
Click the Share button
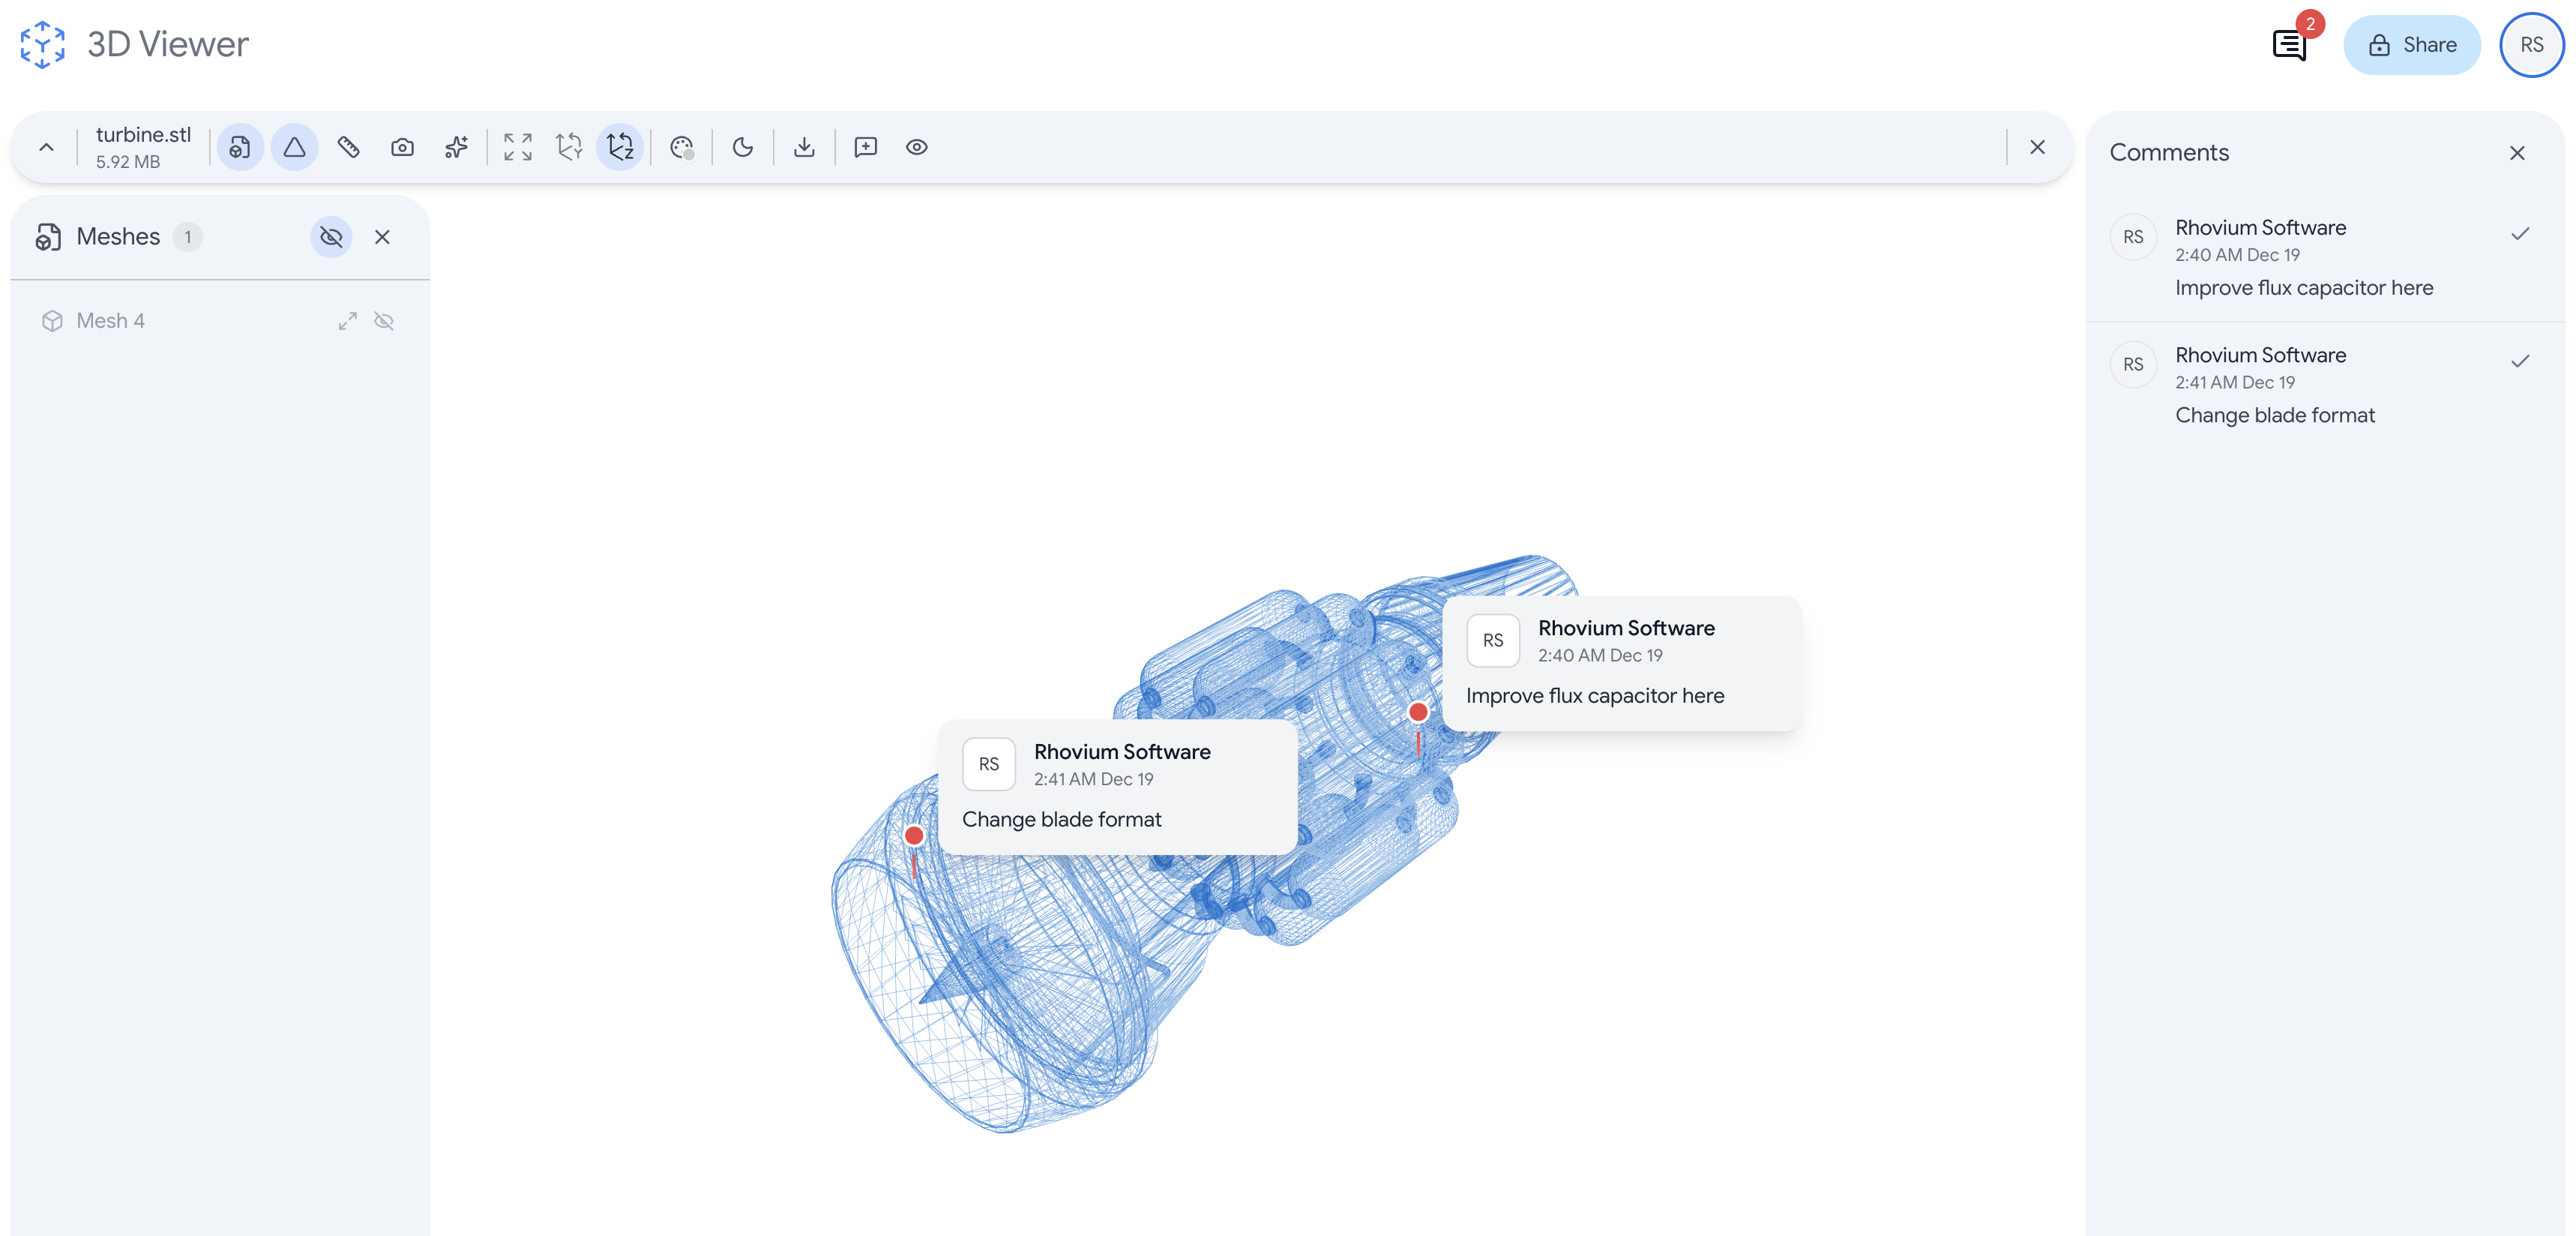(x=2412, y=44)
